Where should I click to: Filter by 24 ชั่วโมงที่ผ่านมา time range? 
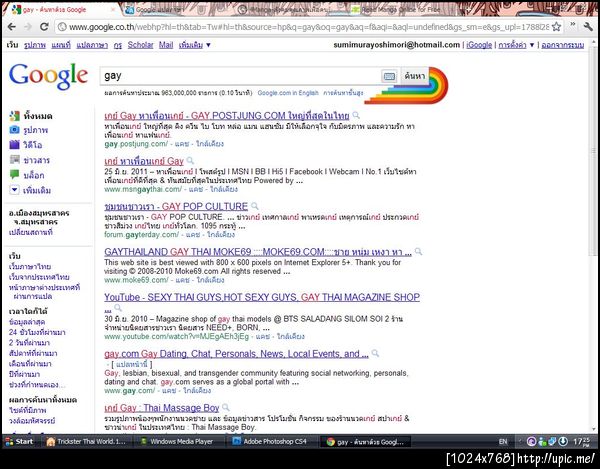(x=37, y=332)
